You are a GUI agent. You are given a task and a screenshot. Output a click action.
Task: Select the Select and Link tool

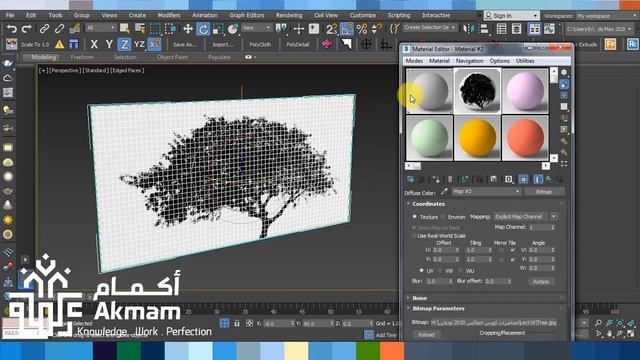44,29
